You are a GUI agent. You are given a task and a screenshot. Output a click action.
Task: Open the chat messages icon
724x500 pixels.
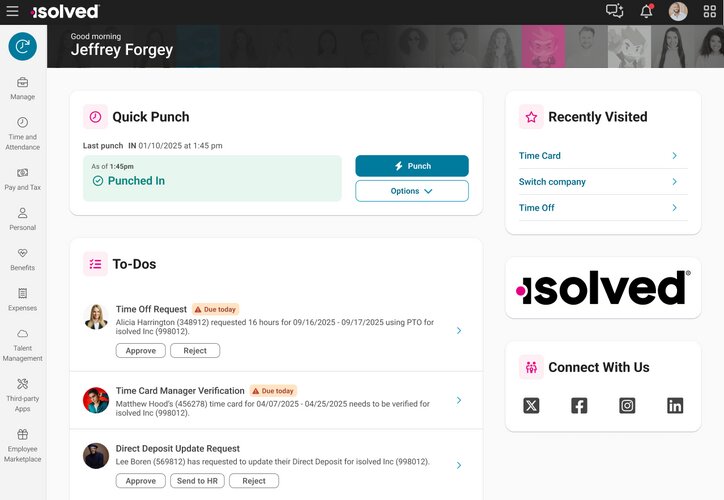pos(614,11)
